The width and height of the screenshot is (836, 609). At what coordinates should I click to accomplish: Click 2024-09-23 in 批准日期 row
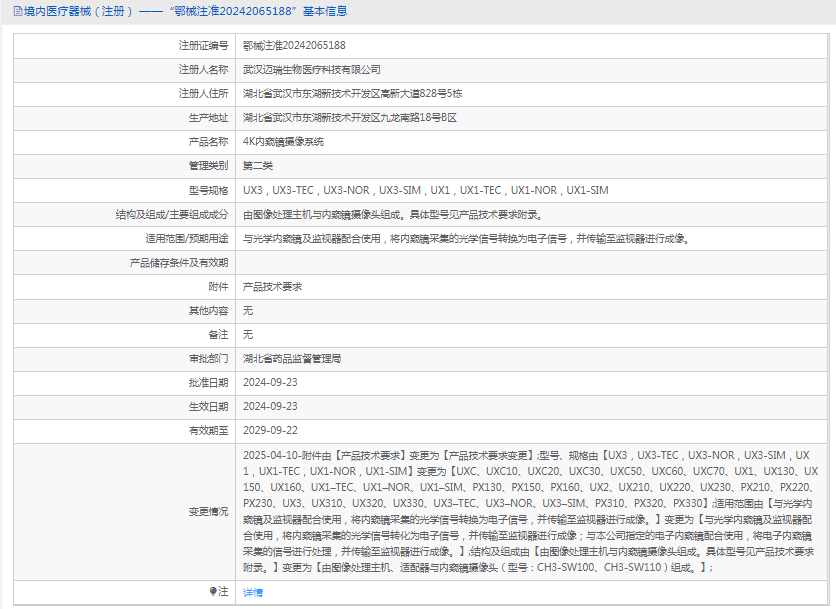pos(270,382)
